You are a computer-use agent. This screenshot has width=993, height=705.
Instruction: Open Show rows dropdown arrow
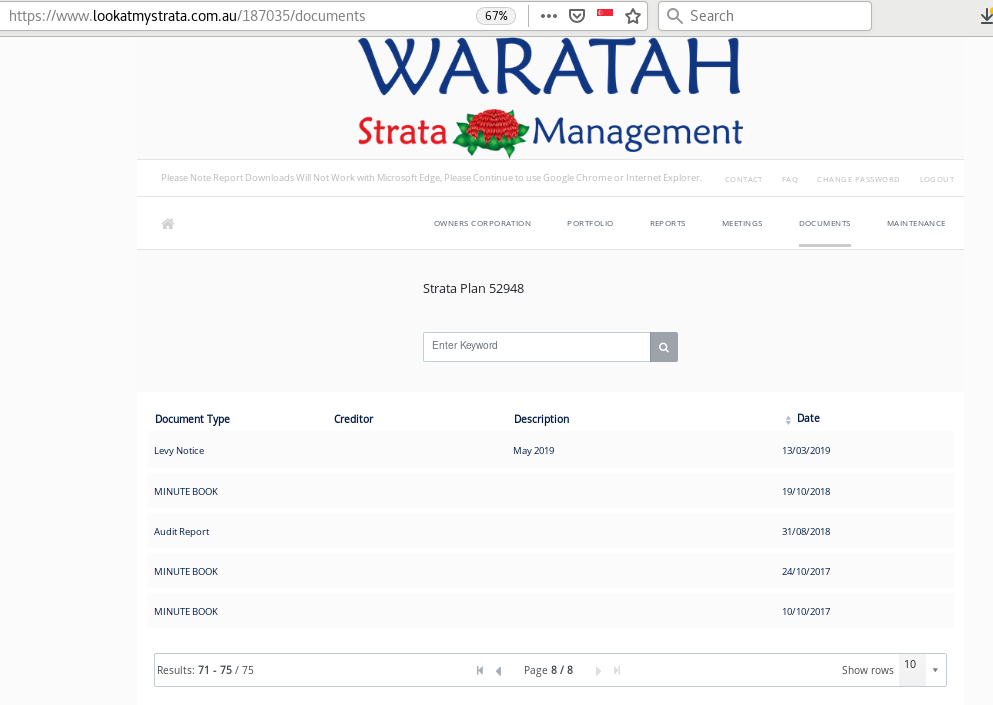[935, 670]
